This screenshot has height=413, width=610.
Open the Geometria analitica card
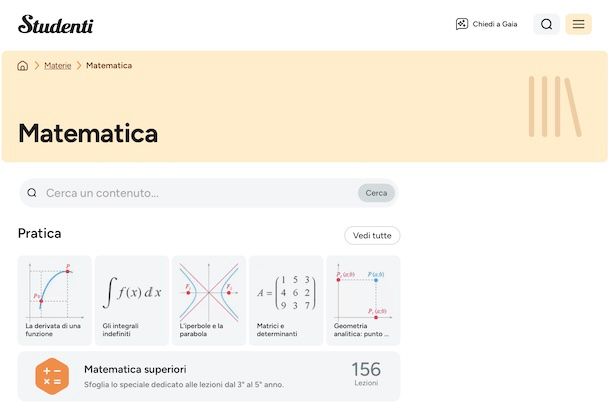(x=363, y=300)
